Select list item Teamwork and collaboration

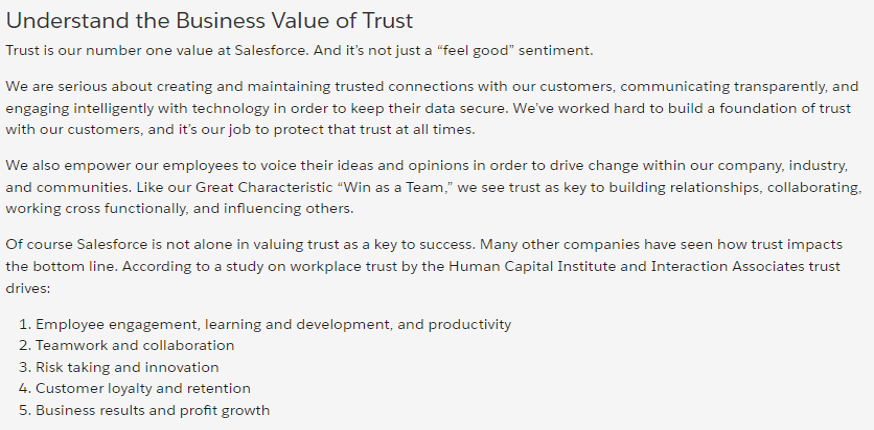135,345
